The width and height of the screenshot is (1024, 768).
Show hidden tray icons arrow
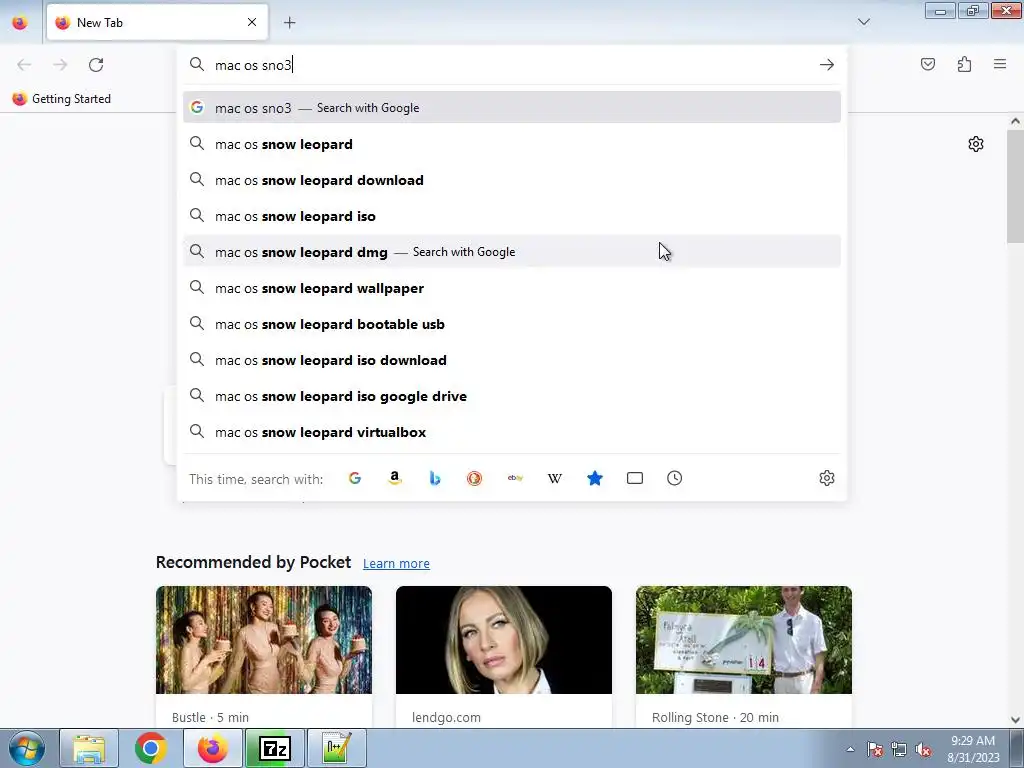click(850, 750)
